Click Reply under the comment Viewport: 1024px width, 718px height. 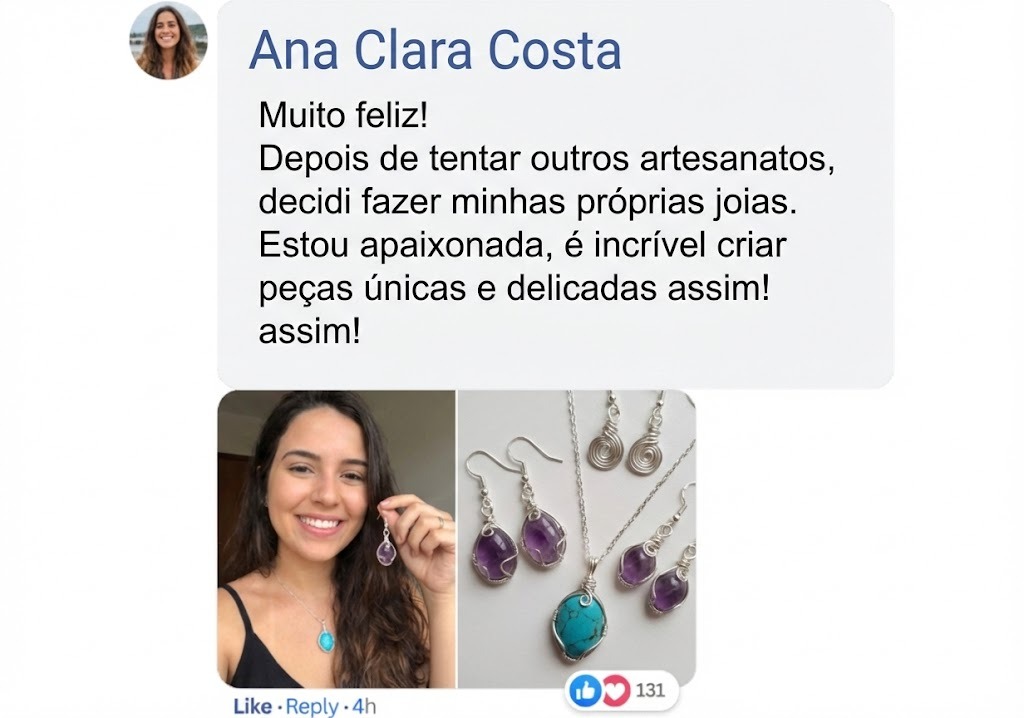(x=312, y=706)
